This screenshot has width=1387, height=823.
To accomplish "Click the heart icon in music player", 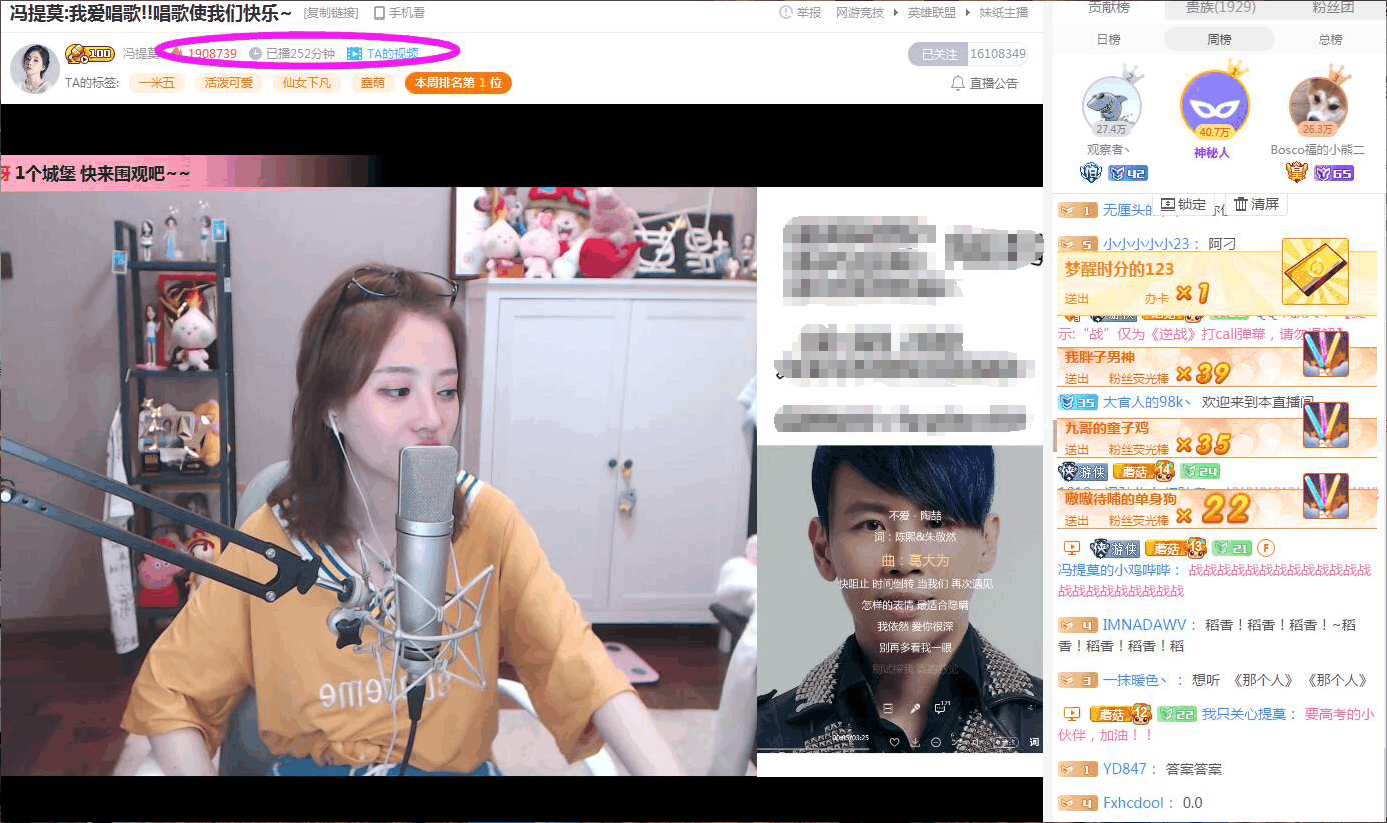I will (895, 742).
